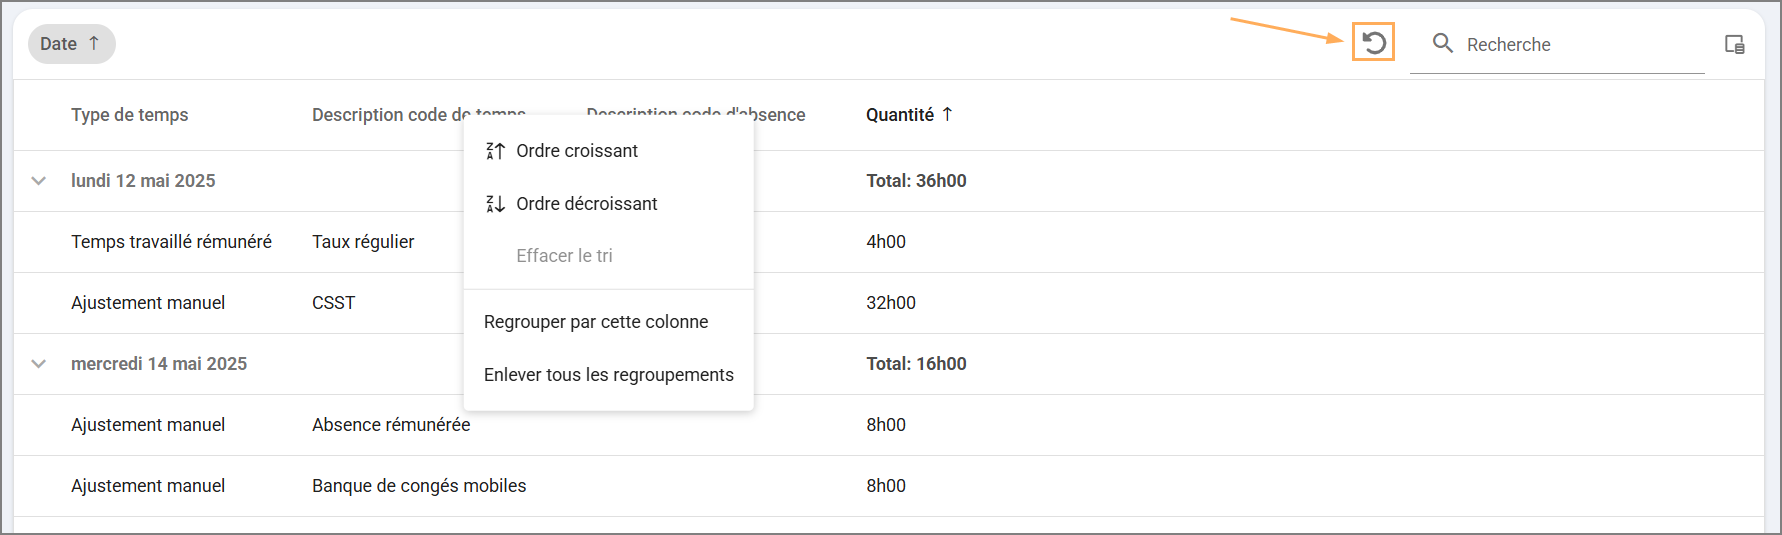Click the descending sort icon in menu
Viewport: 1782px width, 535px height.
[495, 204]
